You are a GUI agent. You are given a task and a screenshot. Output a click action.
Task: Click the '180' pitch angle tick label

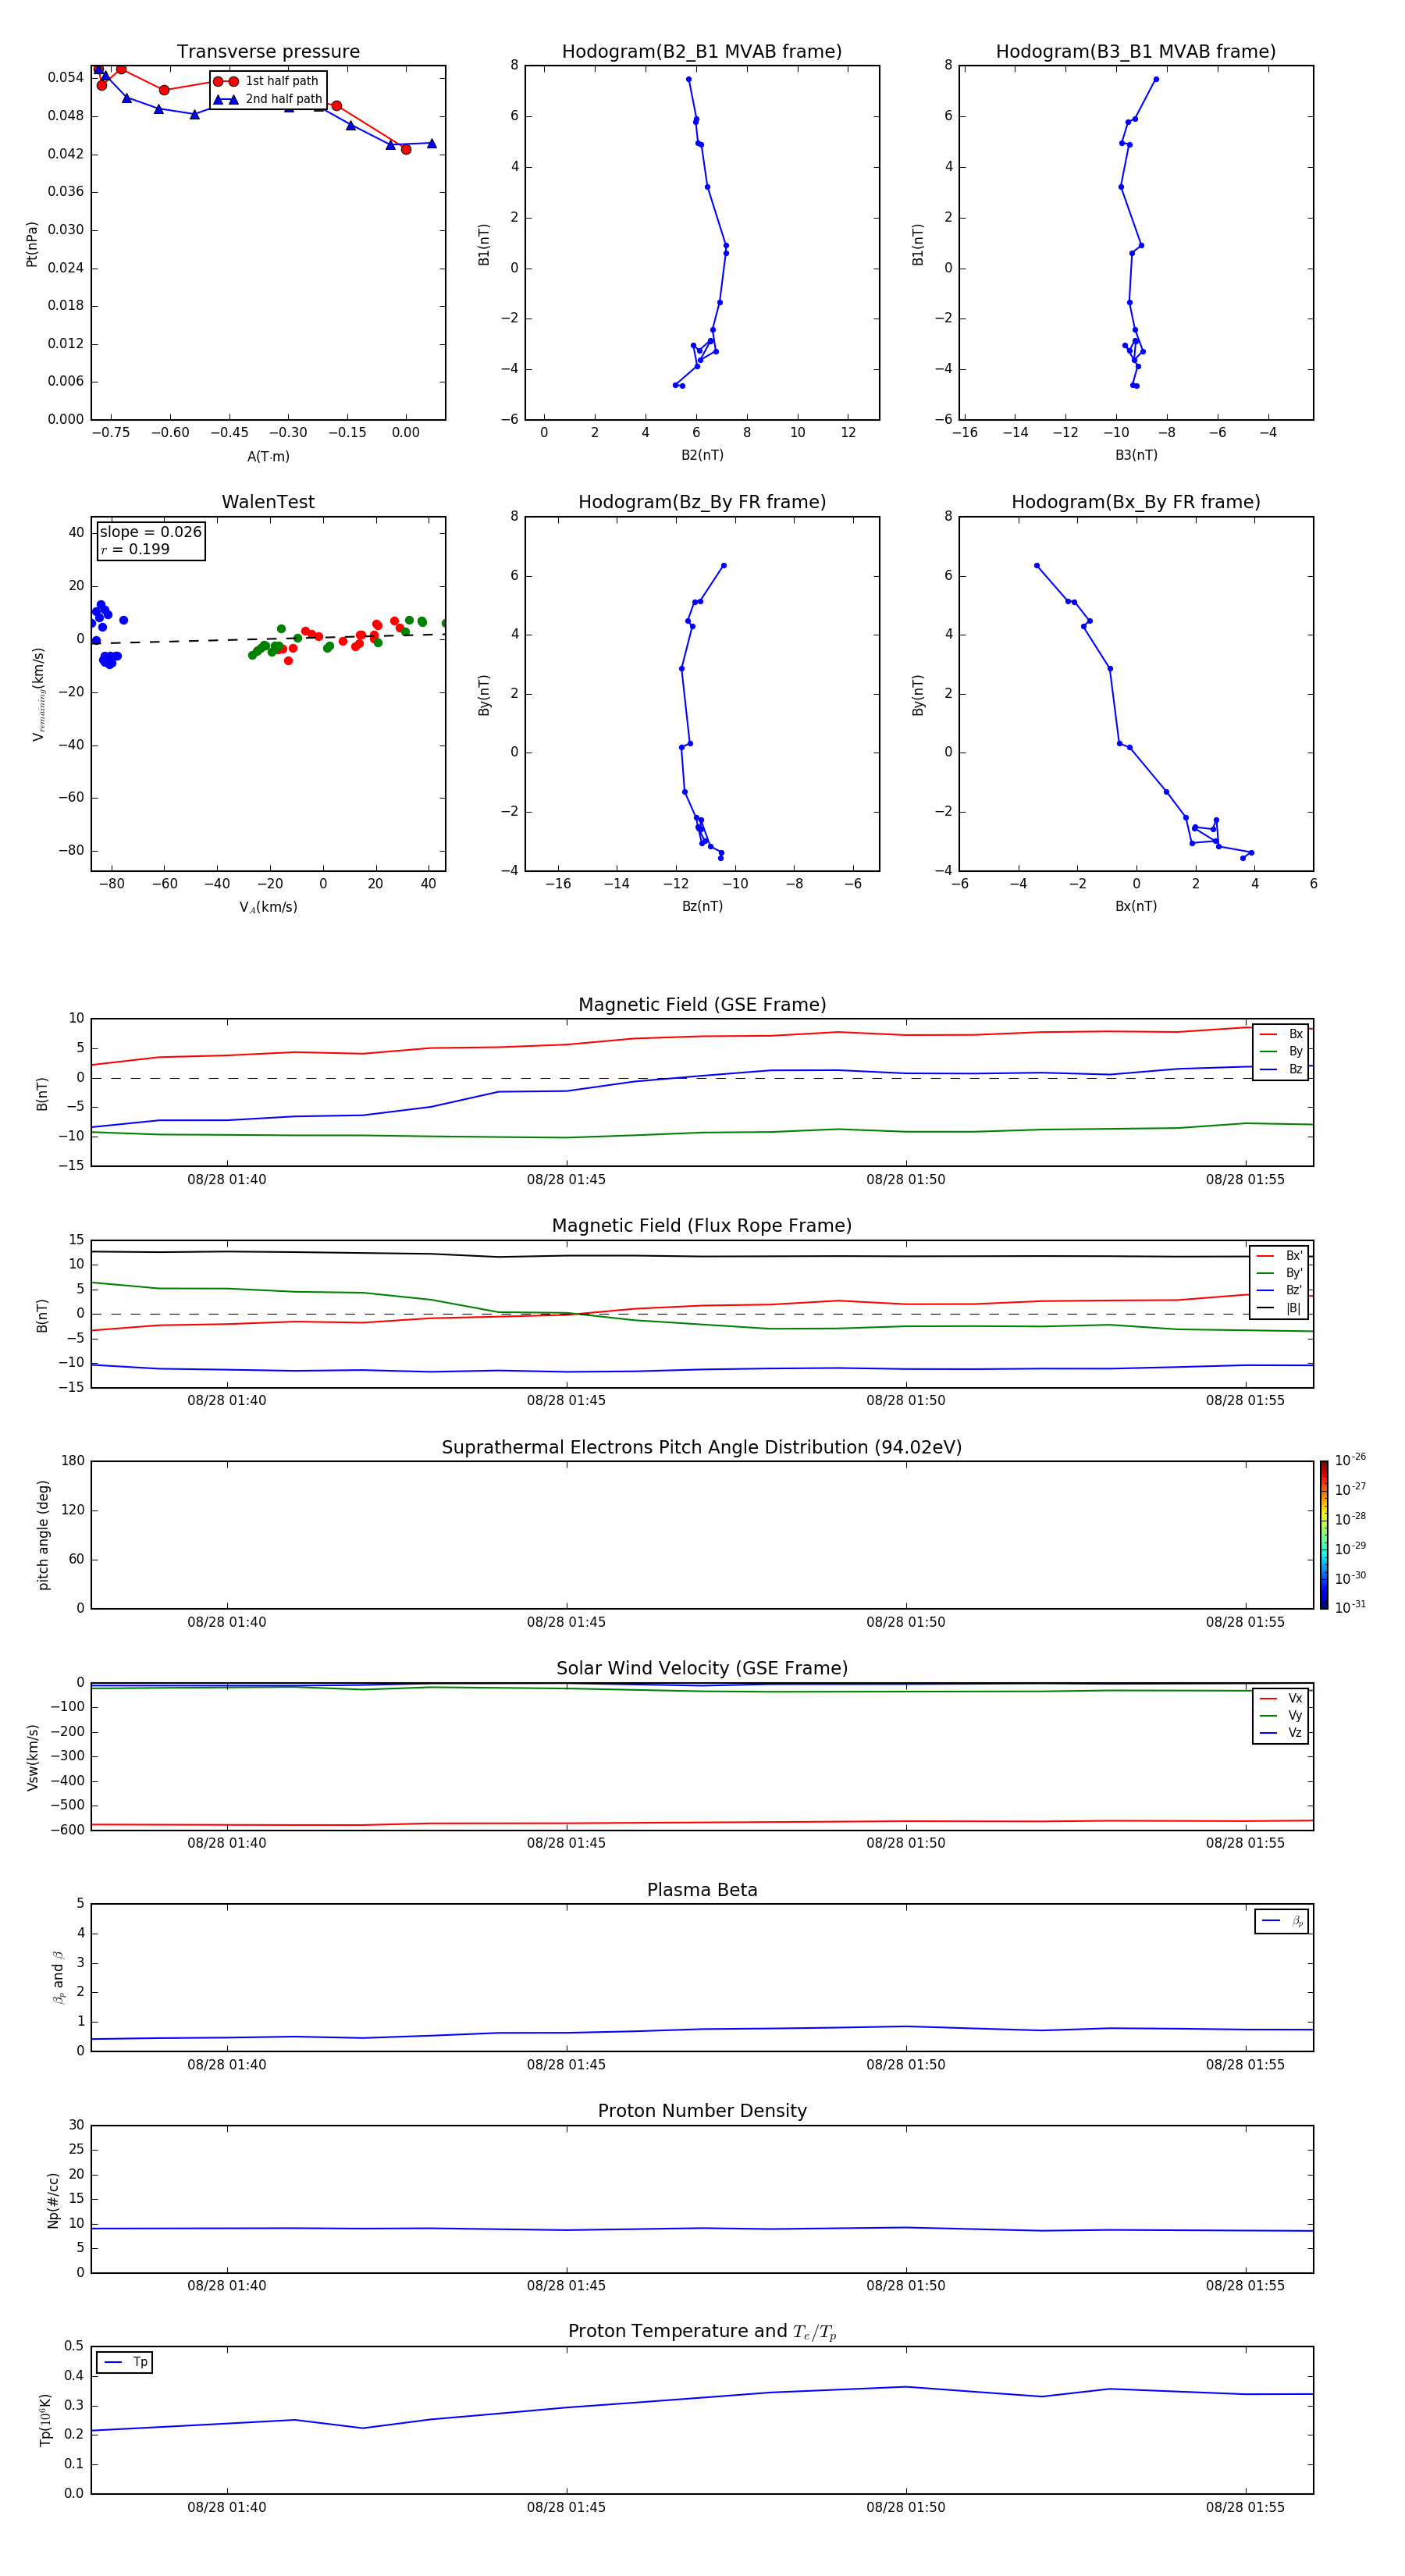coord(73,1461)
